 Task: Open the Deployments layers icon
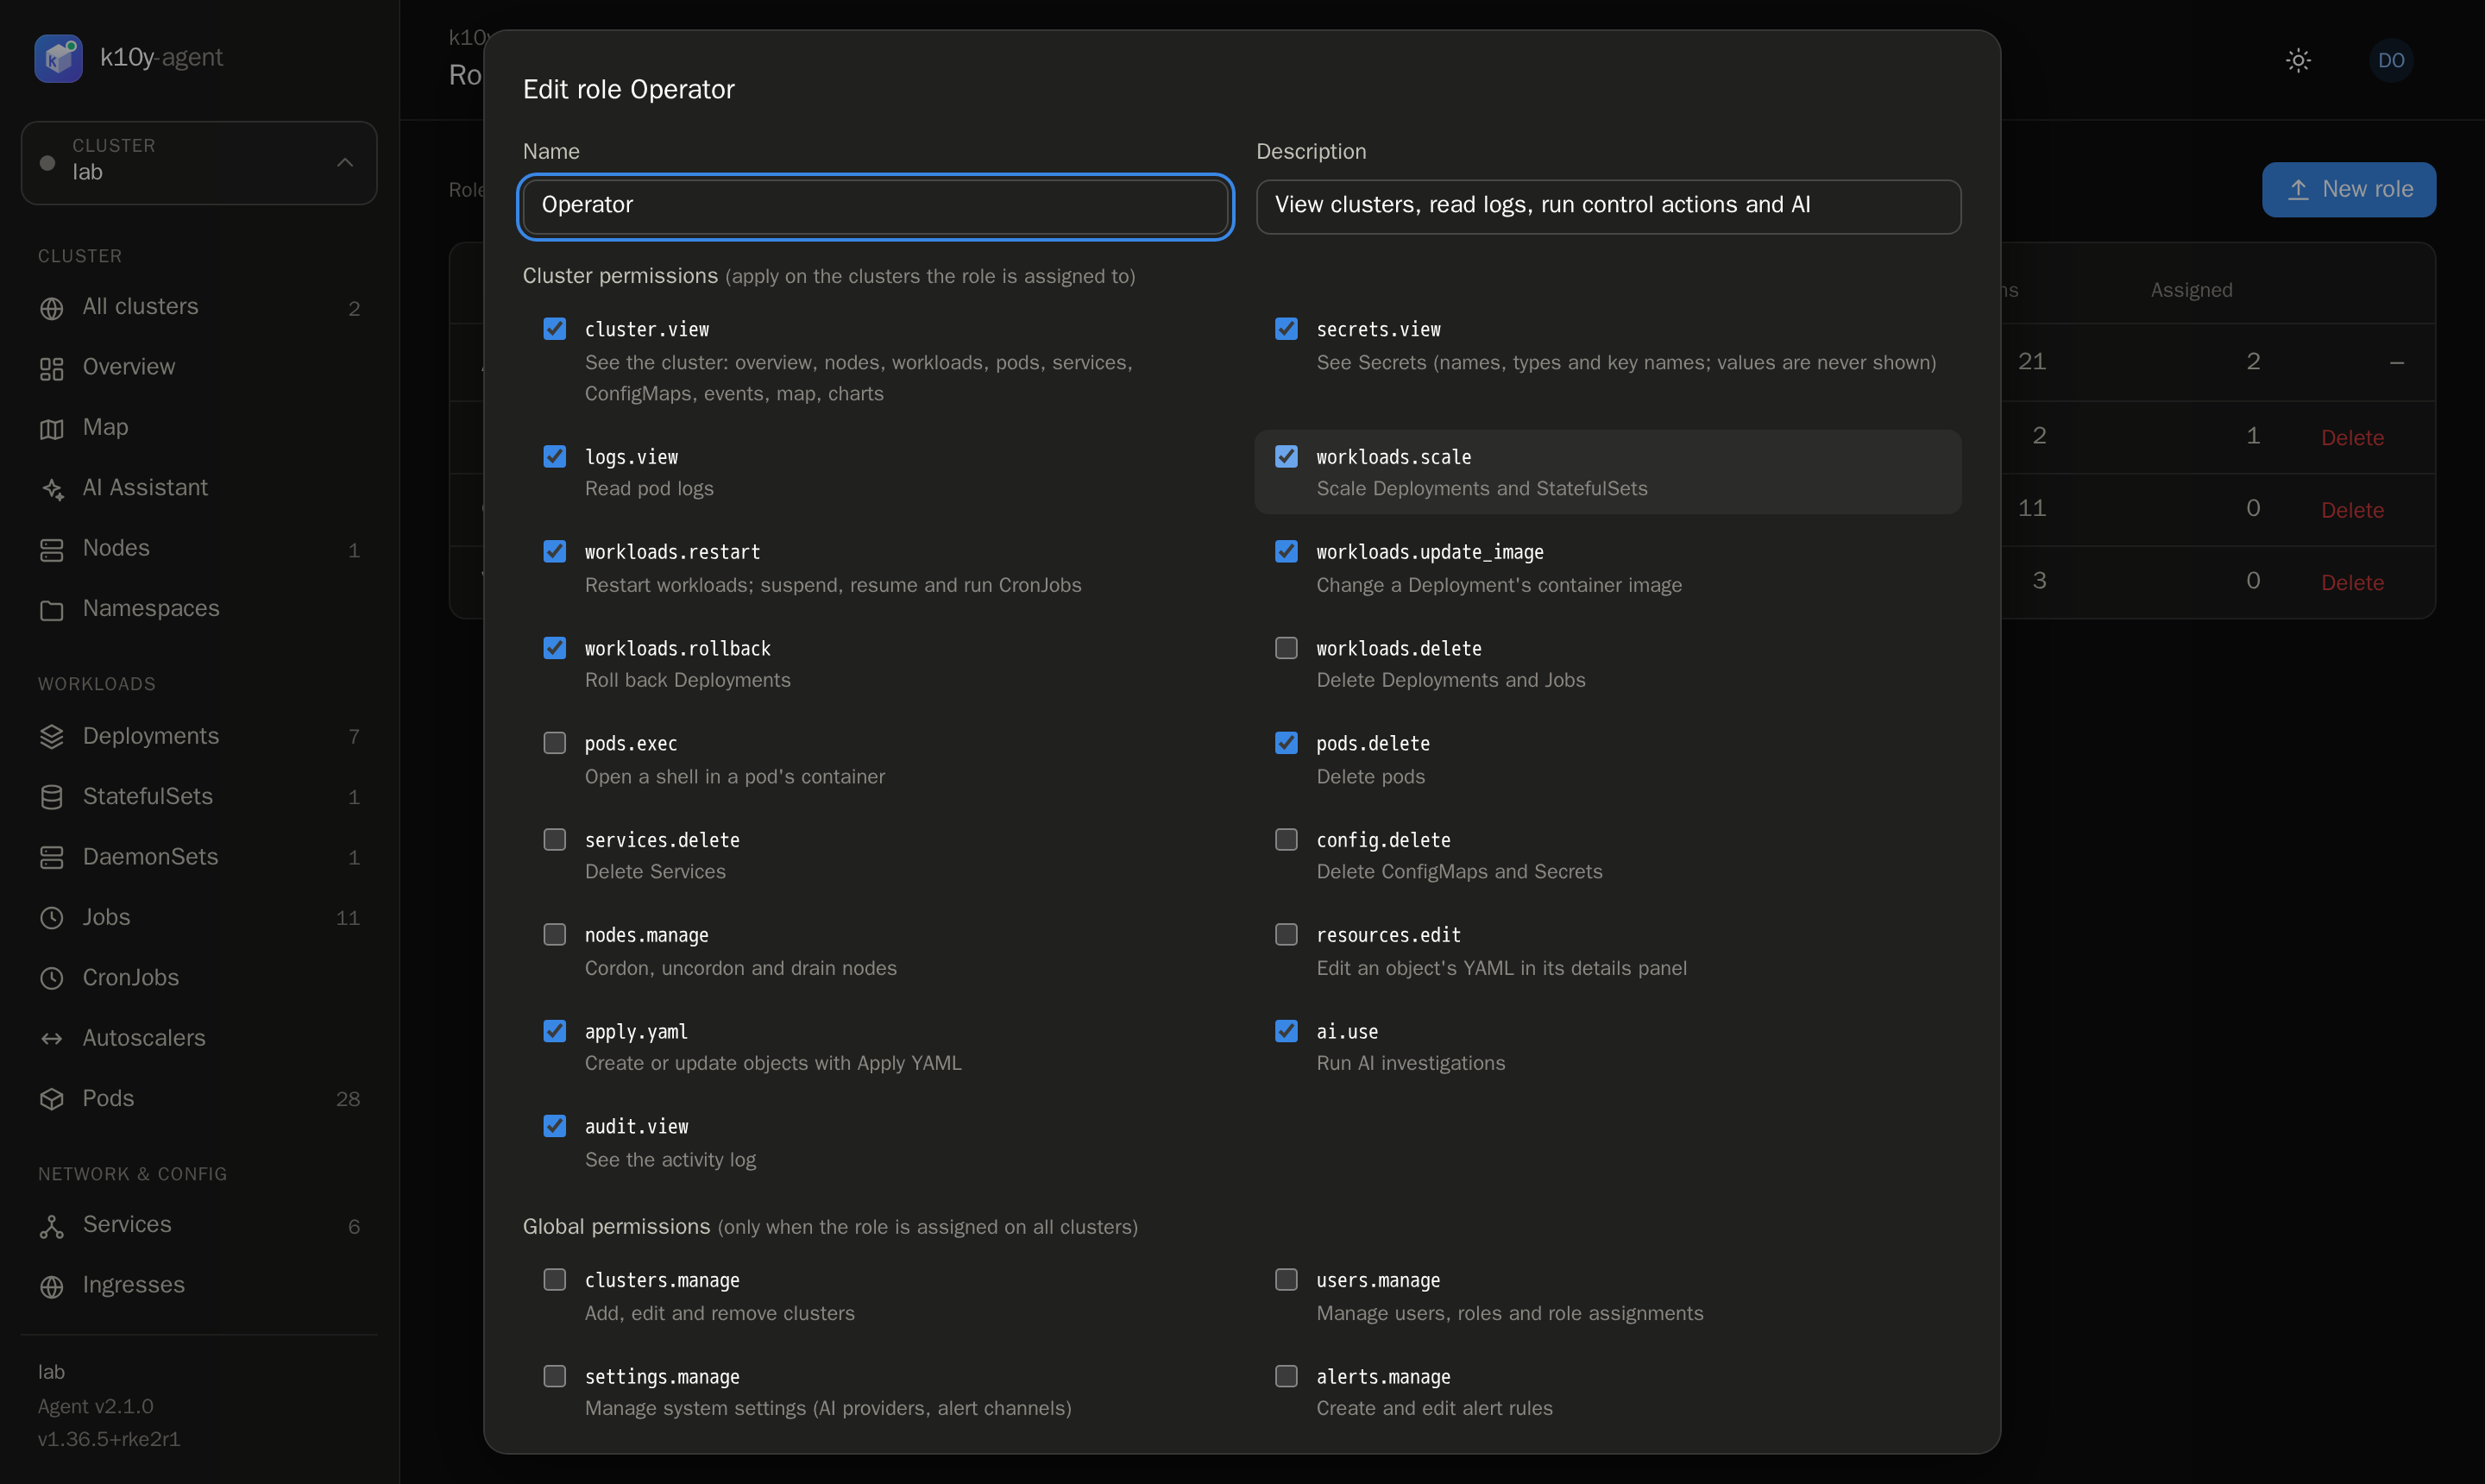[x=52, y=736]
